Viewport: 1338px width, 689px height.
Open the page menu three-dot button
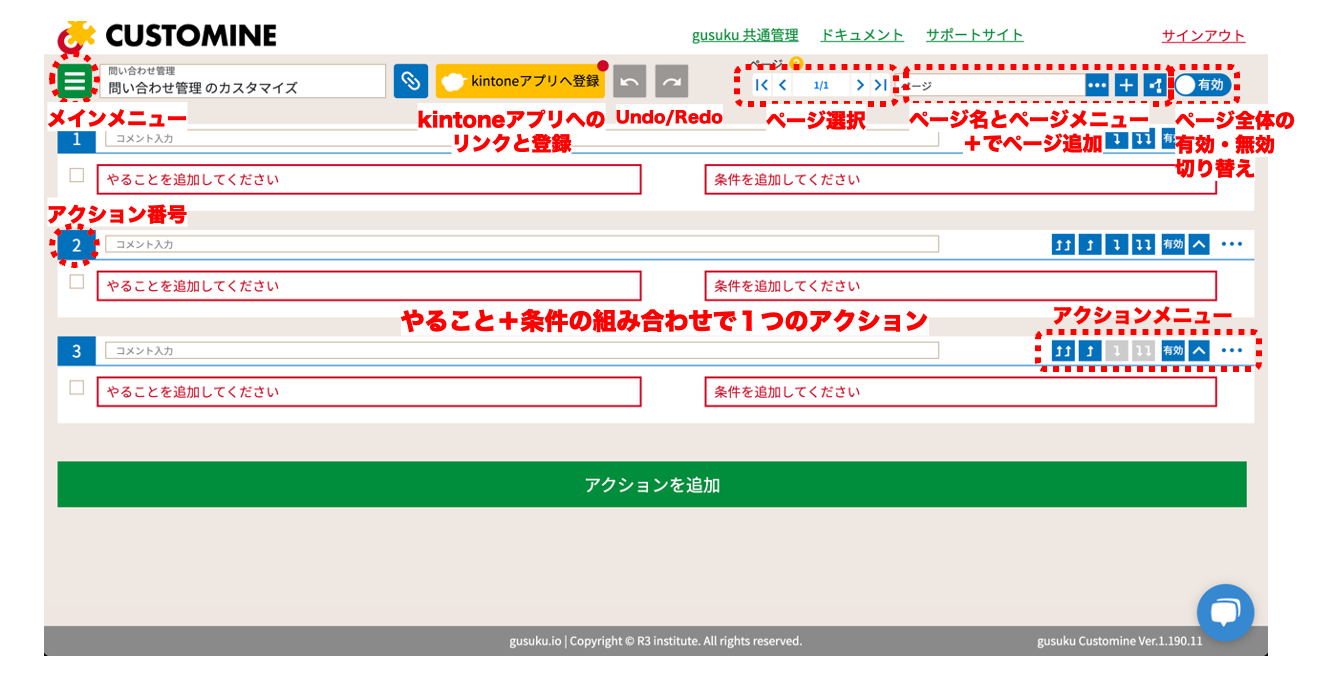[x=1097, y=85]
